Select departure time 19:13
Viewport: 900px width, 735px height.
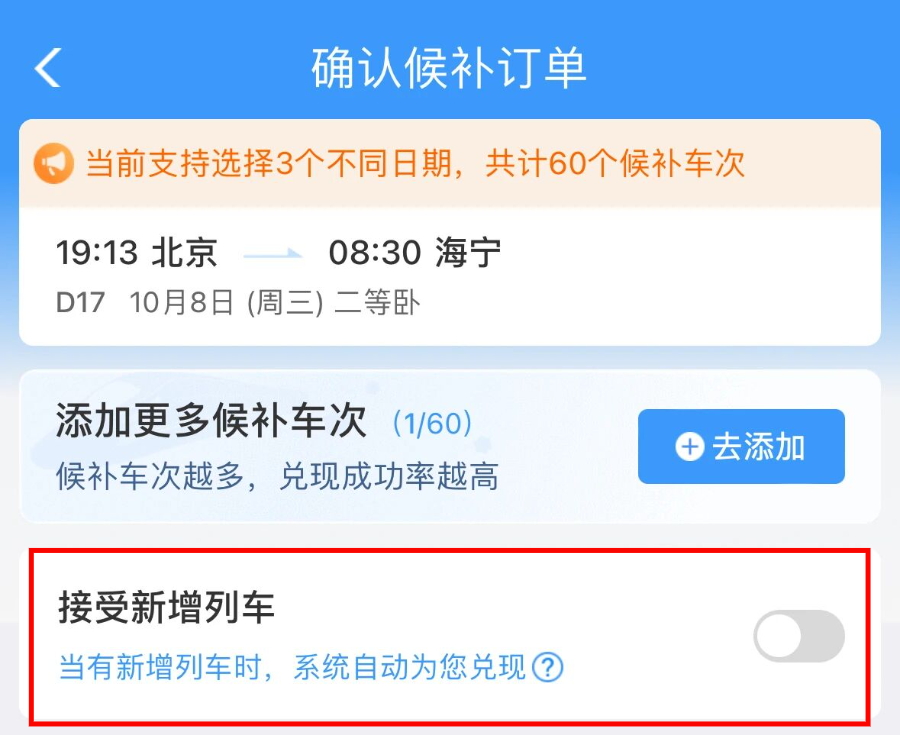(97, 254)
